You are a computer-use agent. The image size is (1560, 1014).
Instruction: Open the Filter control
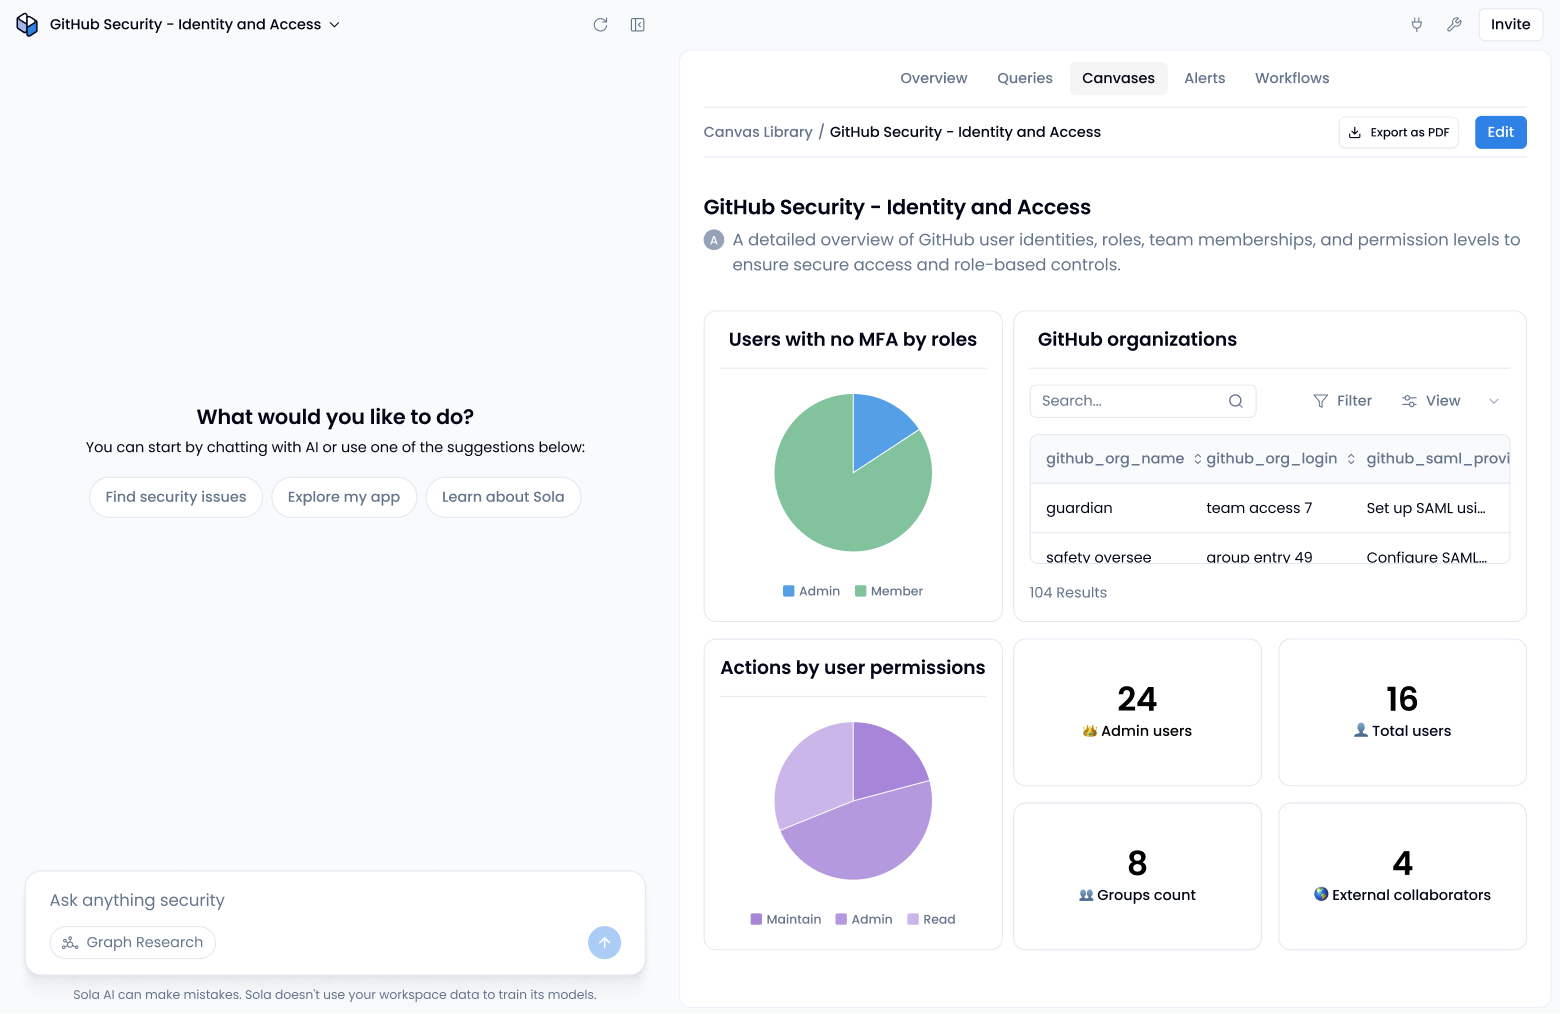tap(1342, 401)
